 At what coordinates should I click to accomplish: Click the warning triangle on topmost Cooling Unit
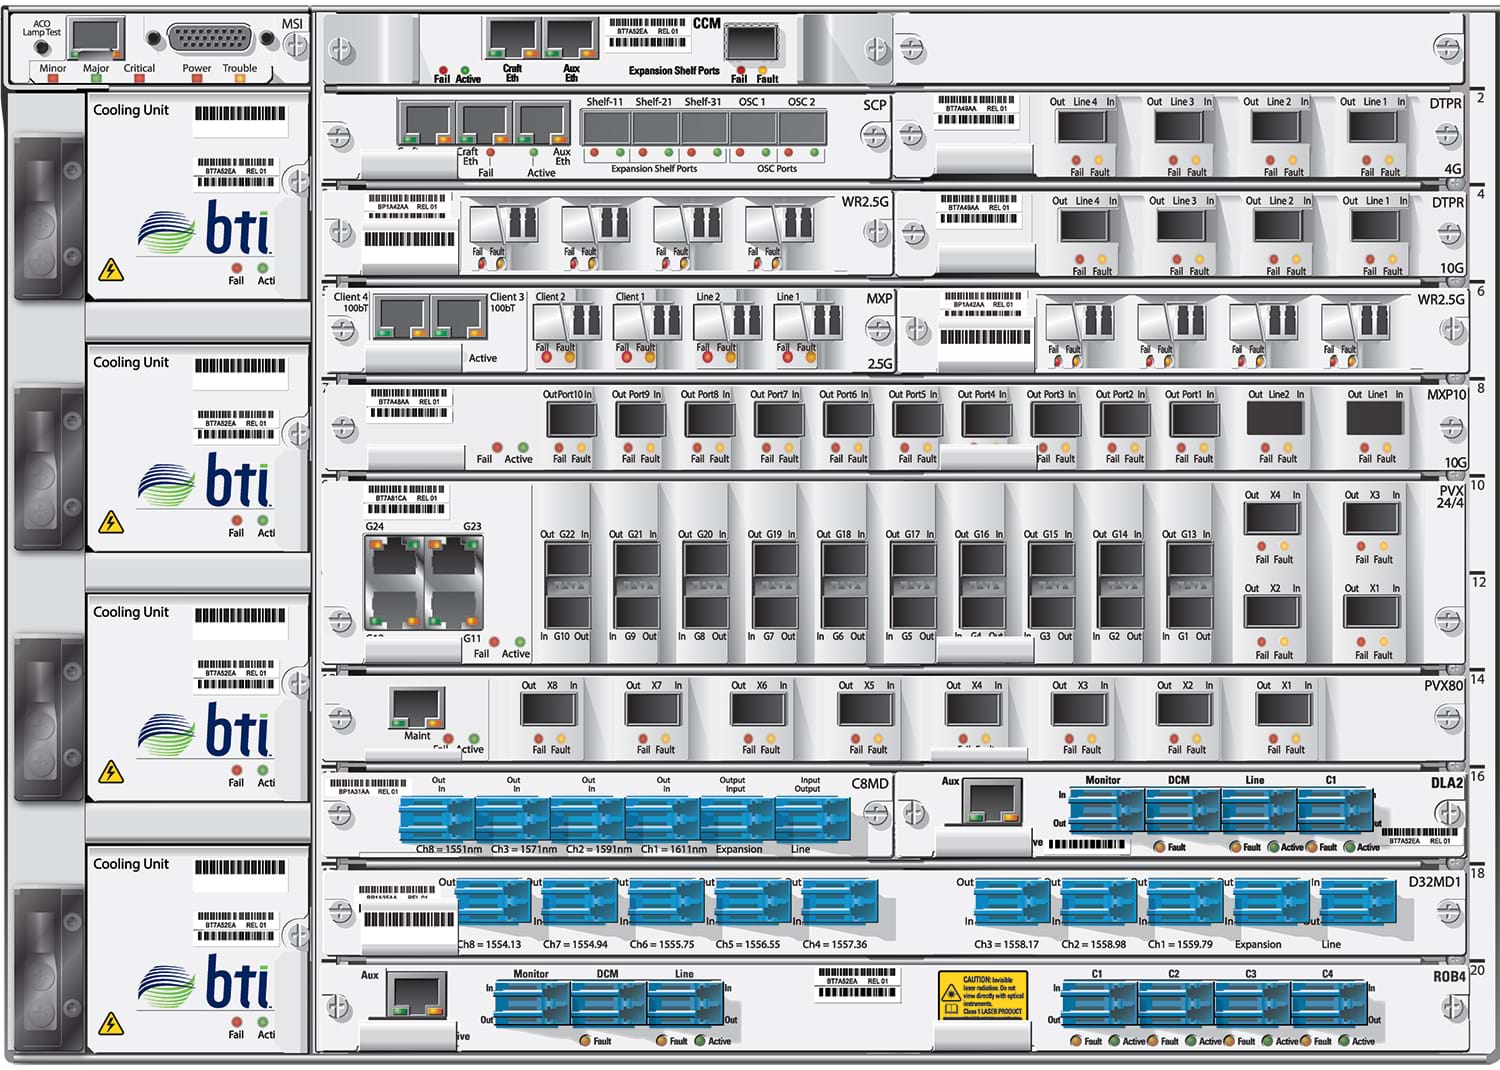pos(111,270)
